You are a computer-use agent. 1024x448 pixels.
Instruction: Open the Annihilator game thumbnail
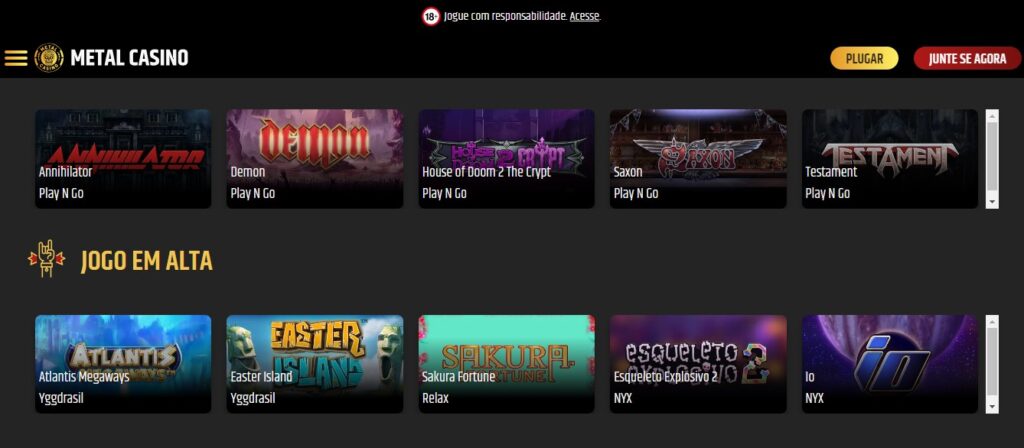pos(123,159)
